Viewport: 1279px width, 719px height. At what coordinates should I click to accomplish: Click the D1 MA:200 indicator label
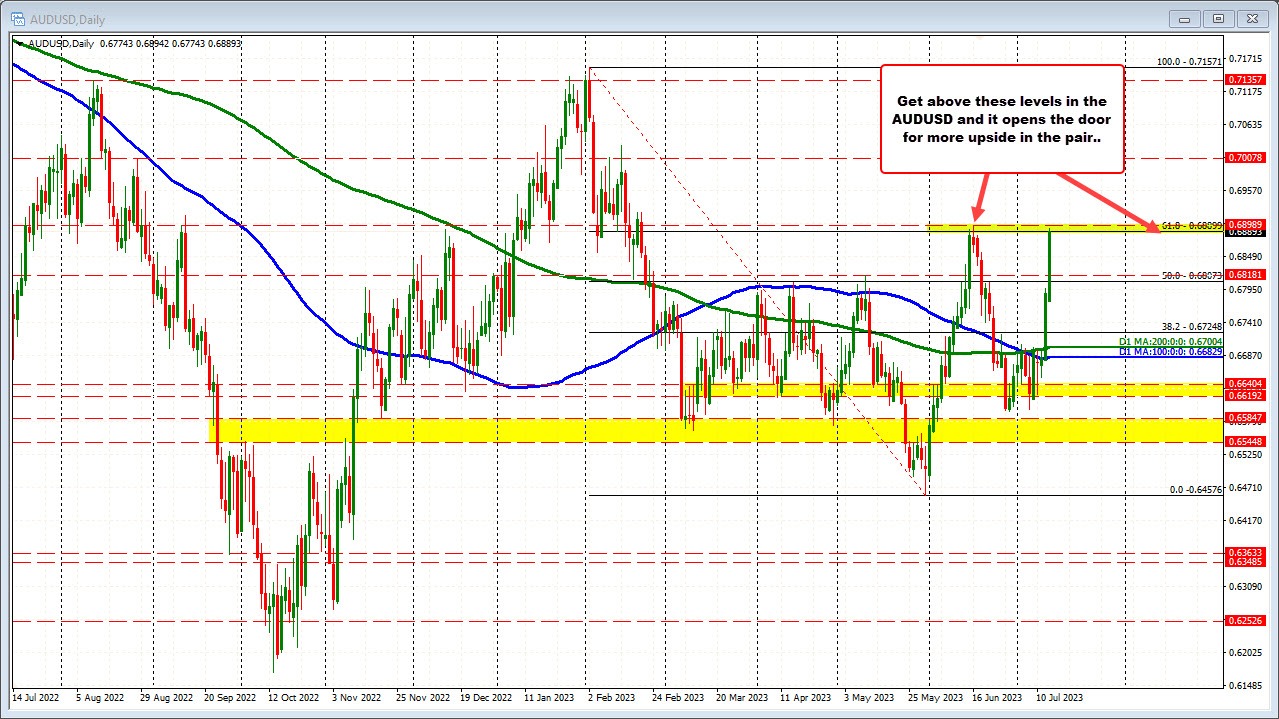[x=1170, y=342]
